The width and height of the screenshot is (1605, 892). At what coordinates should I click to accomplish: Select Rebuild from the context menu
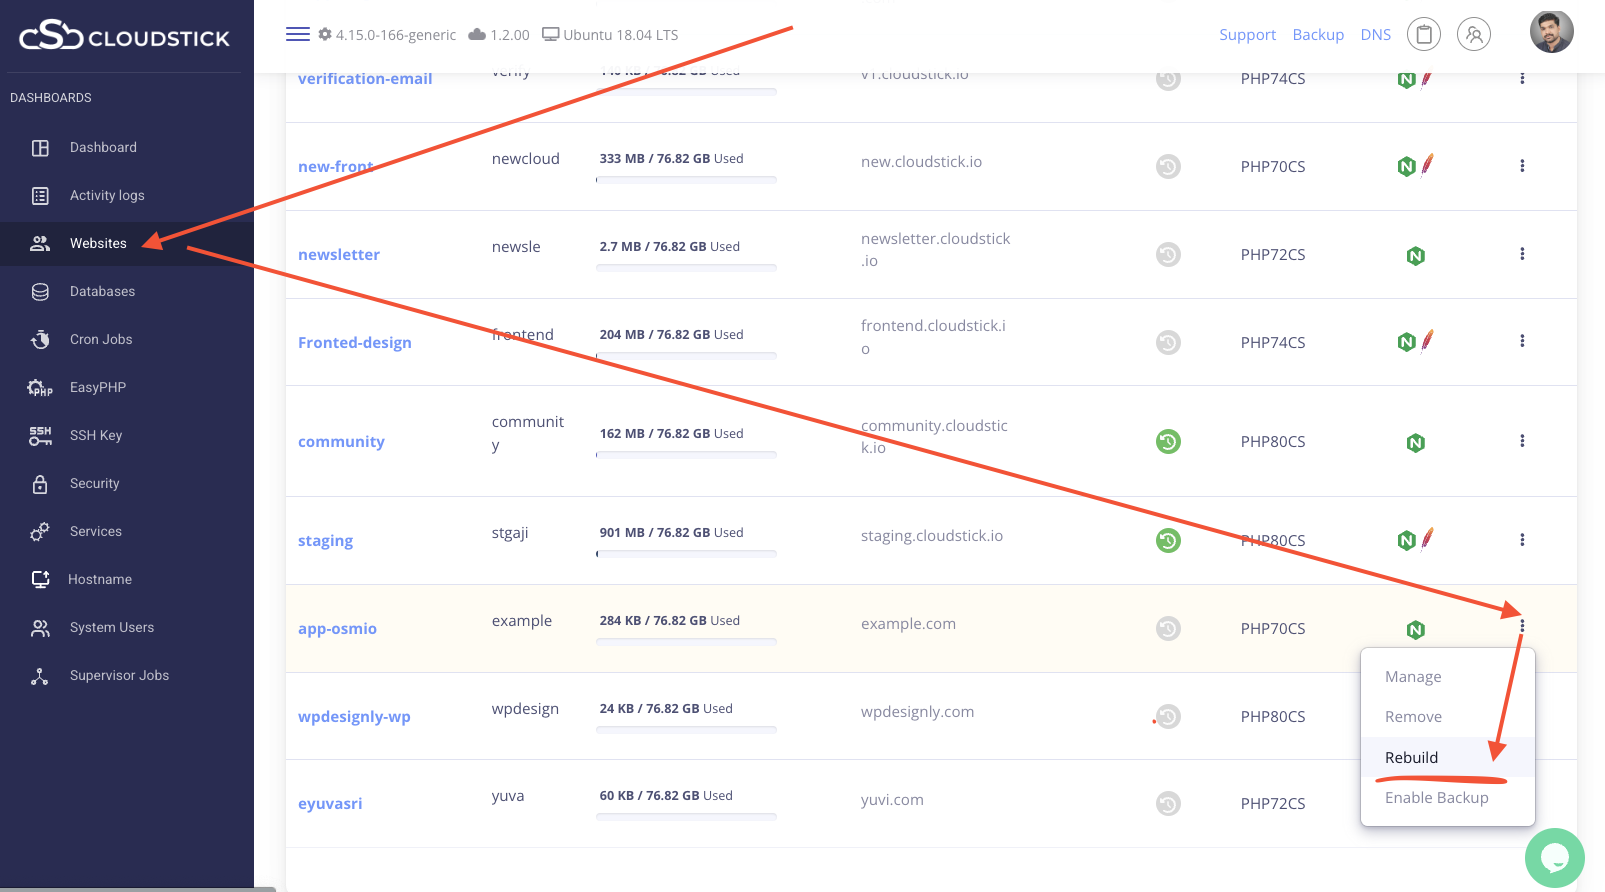(1411, 757)
